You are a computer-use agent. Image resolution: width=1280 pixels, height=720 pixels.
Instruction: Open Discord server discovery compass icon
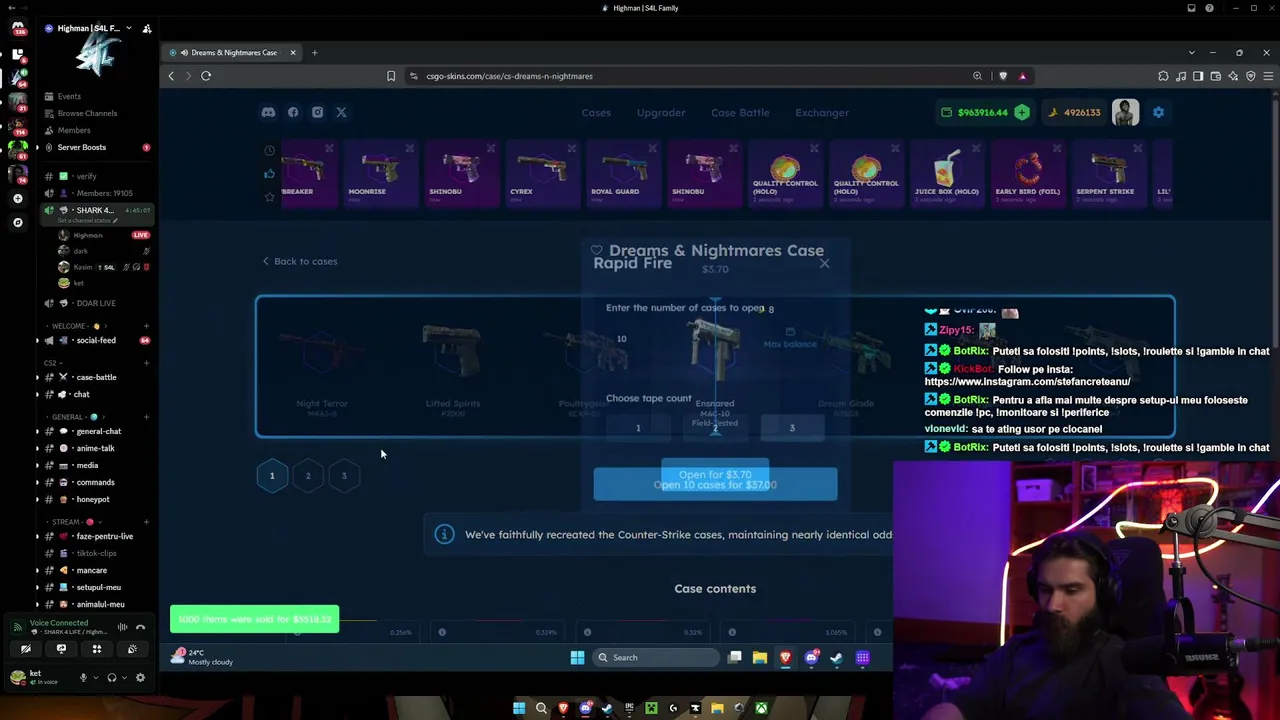[18, 222]
